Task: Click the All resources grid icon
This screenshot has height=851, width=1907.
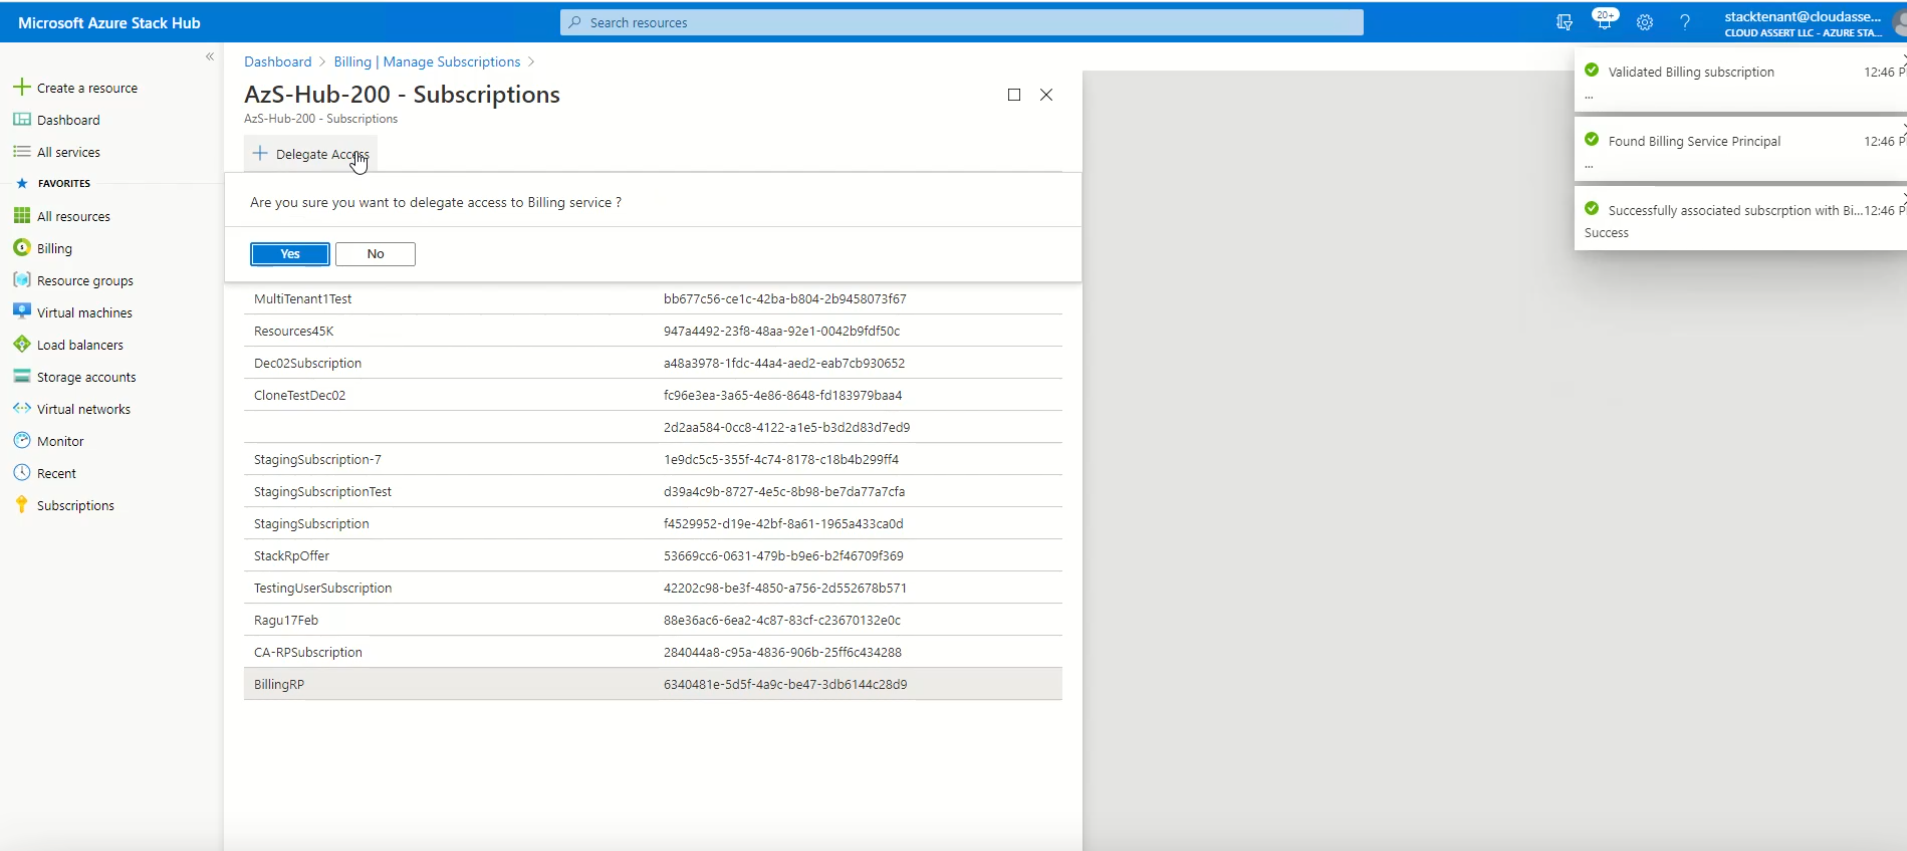Action: (x=21, y=215)
